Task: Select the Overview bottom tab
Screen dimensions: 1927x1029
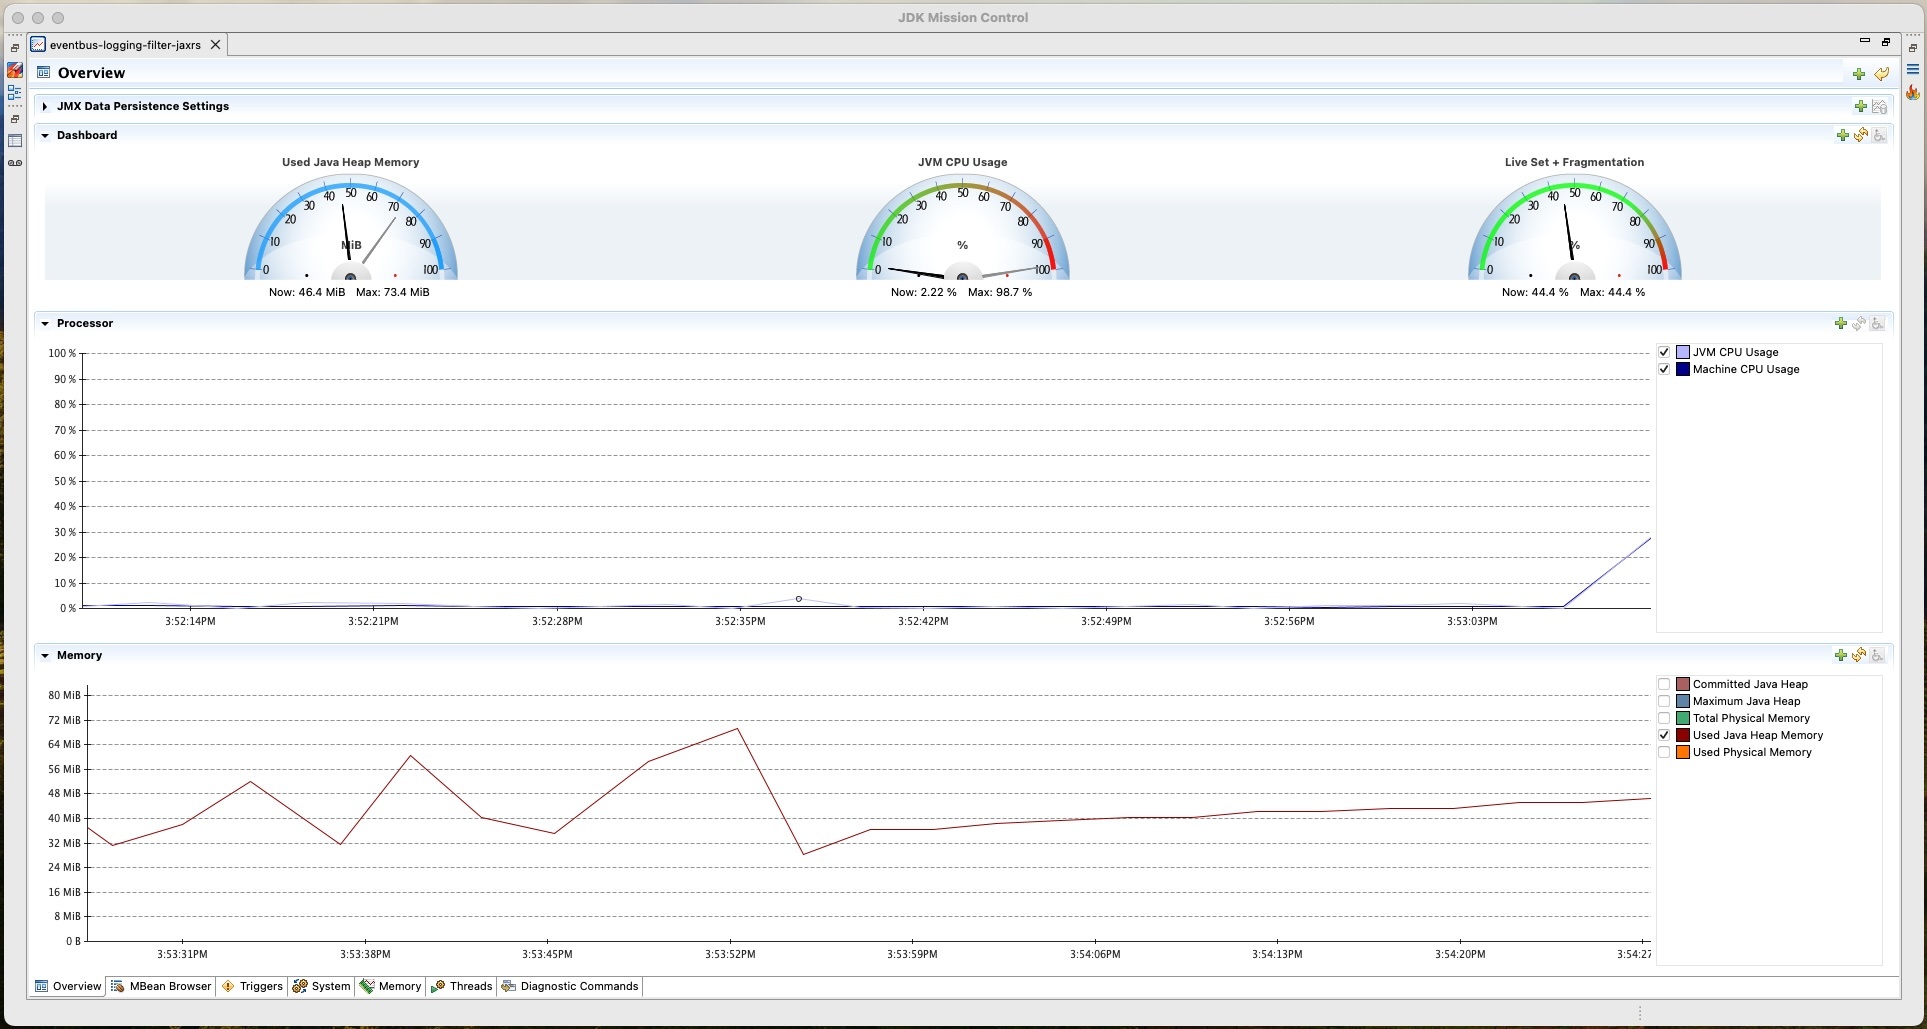Action: tap(68, 986)
